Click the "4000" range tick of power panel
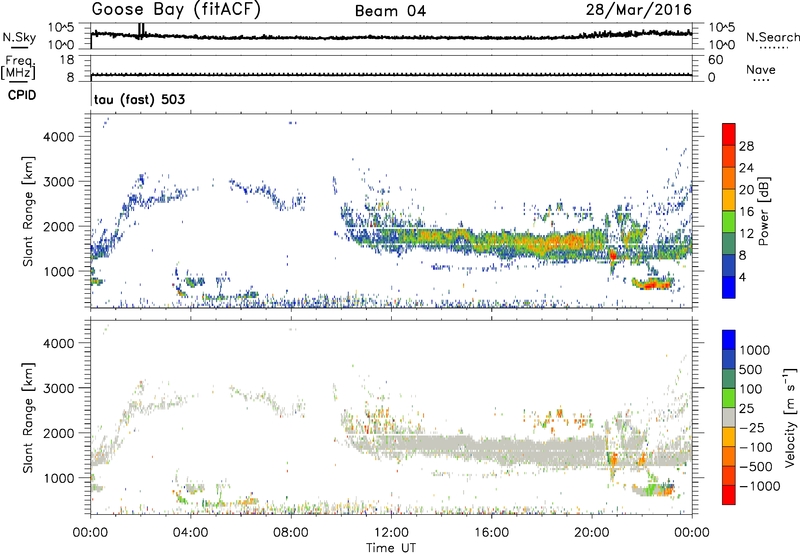 click(59, 137)
